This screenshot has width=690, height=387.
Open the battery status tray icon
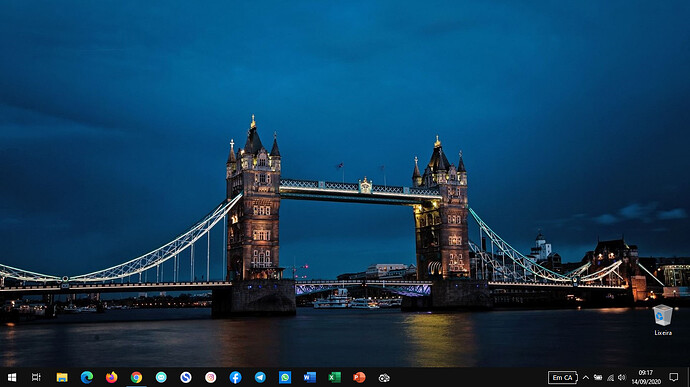(x=598, y=377)
